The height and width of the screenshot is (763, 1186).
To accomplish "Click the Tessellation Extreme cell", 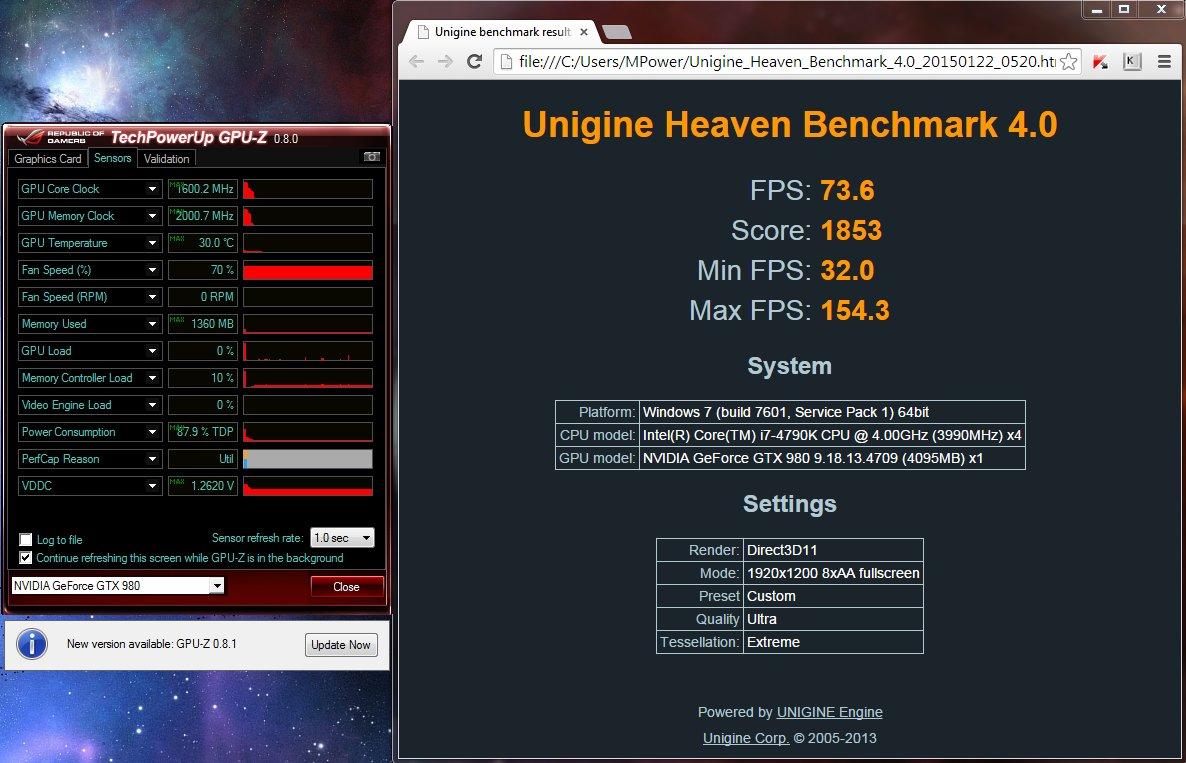I will pyautogui.click(x=833, y=642).
